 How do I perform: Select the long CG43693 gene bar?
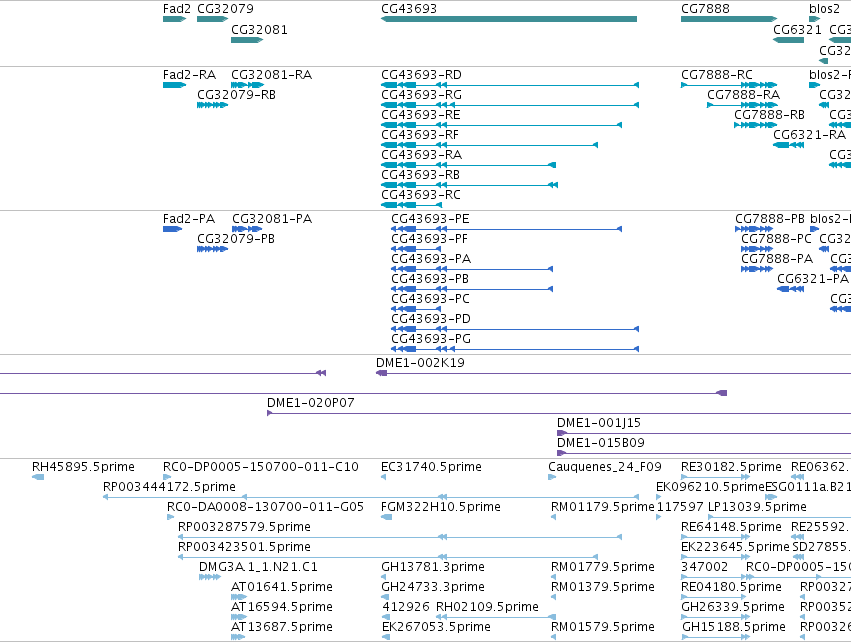click(x=509, y=19)
